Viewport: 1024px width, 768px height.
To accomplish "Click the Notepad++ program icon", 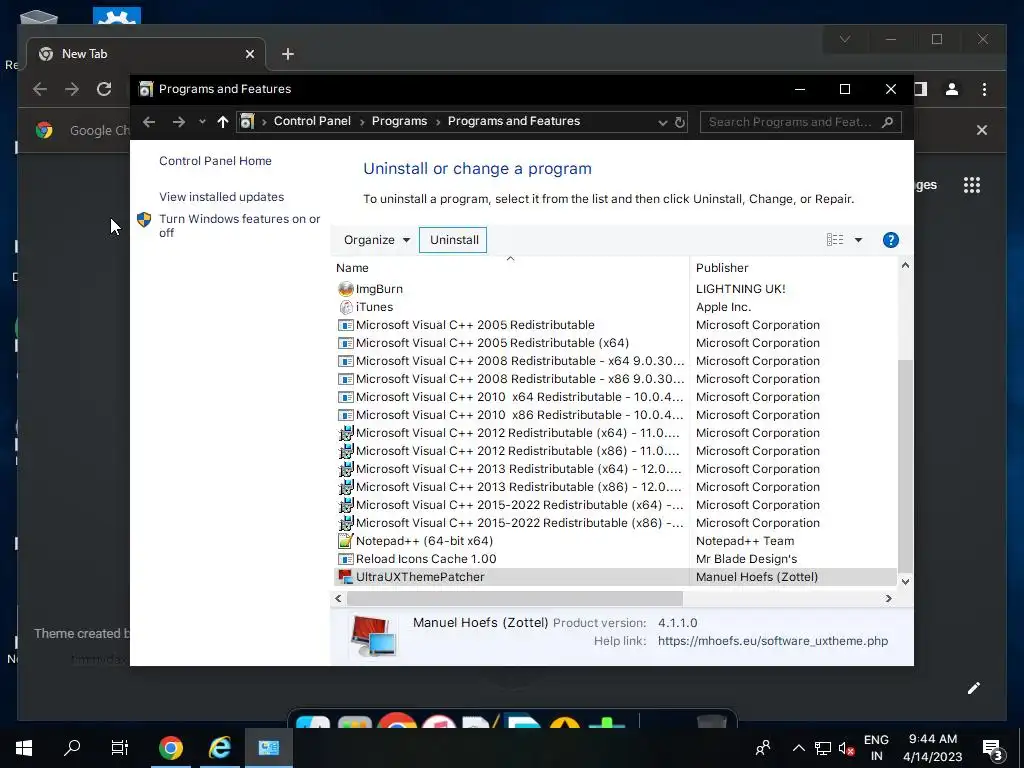I will [345, 541].
